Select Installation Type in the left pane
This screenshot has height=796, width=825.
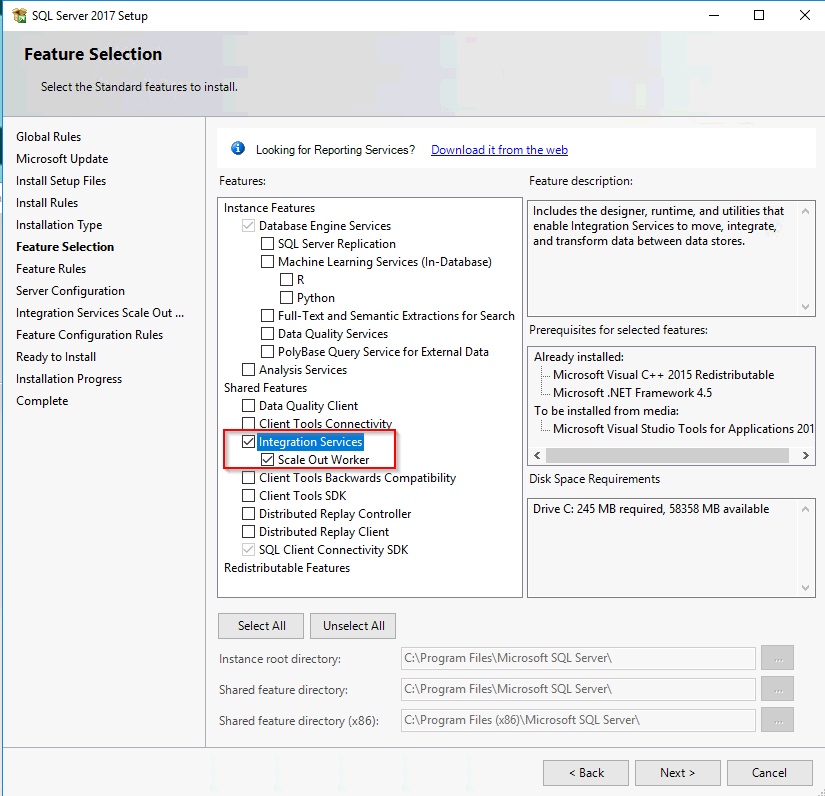[x=58, y=224]
